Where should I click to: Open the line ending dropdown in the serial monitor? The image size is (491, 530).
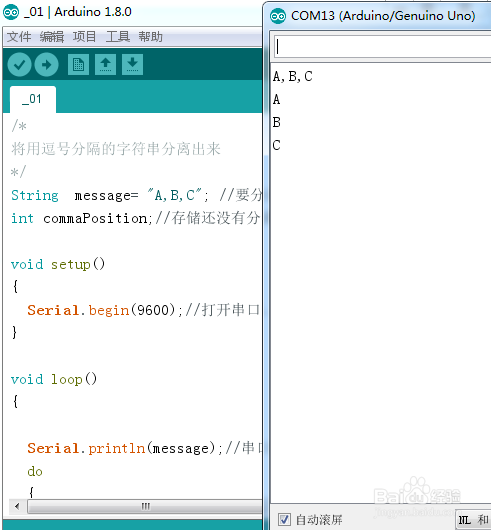473,520
